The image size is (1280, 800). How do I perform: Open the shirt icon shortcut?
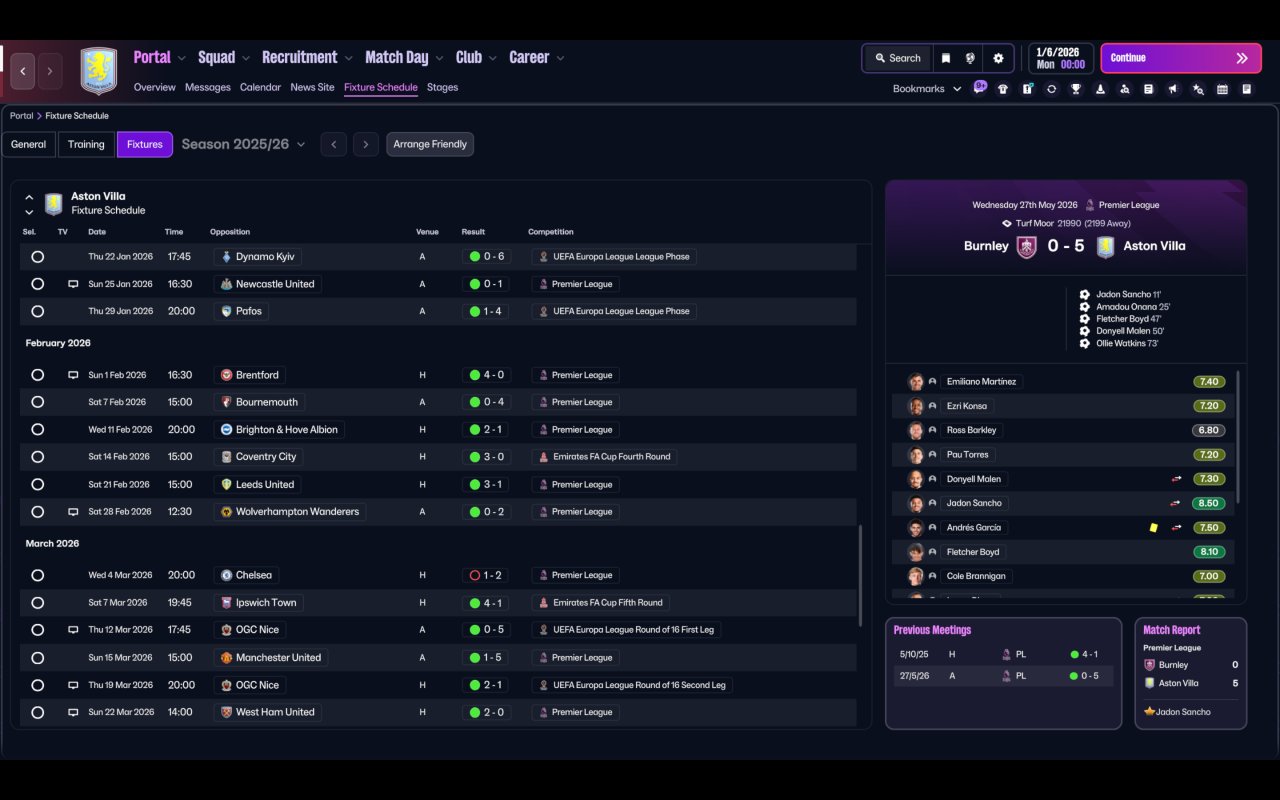tap(1003, 89)
